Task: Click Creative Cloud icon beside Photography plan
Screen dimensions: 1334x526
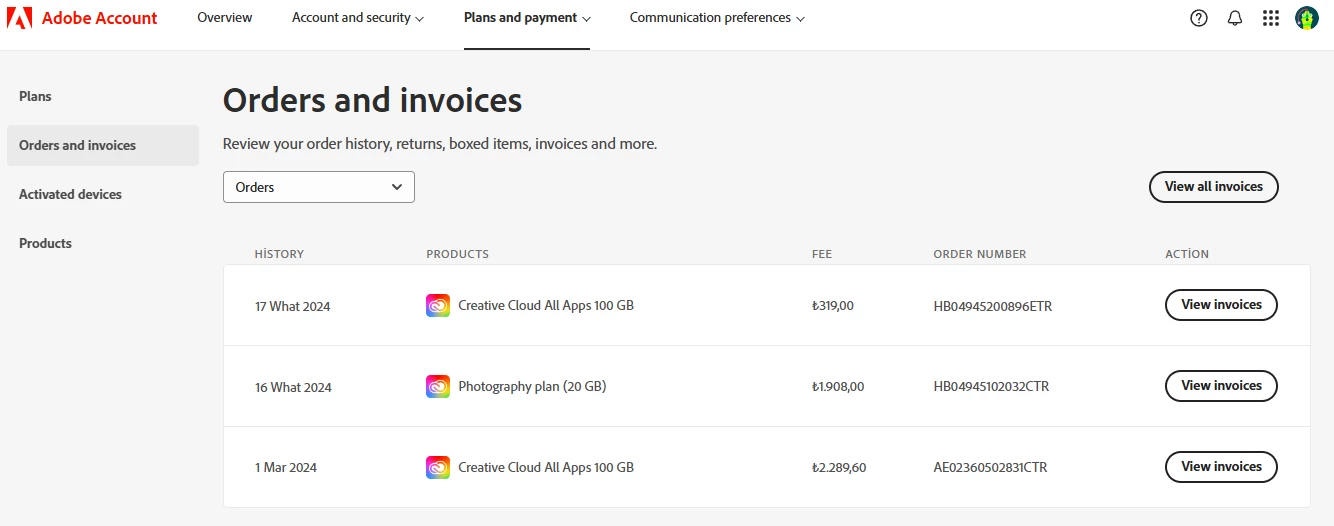Action: [438, 387]
